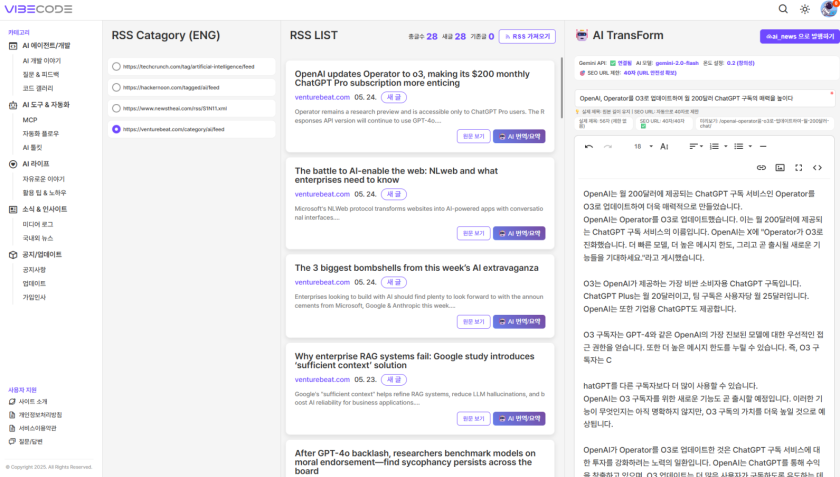This screenshot has height=477, width=840.
Task: Select the venturebeat.com feed radio button
Action: 116,129
